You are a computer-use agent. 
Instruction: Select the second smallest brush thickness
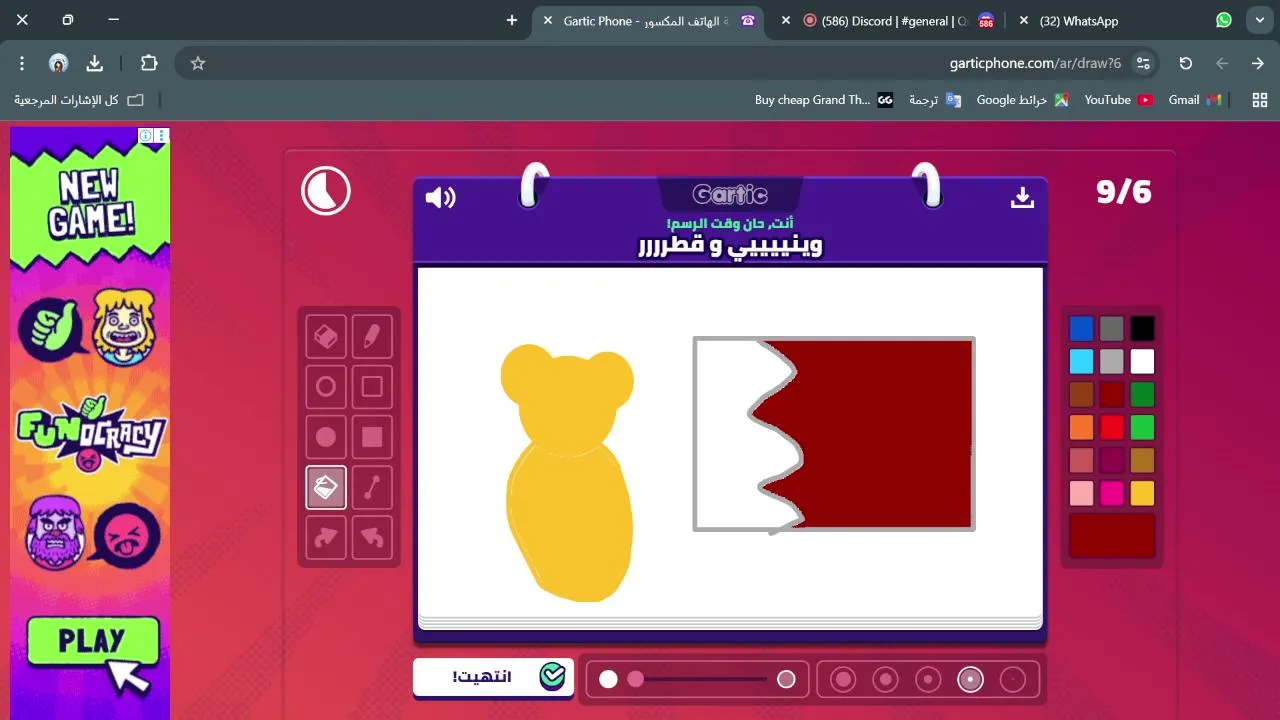click(970, 680)
